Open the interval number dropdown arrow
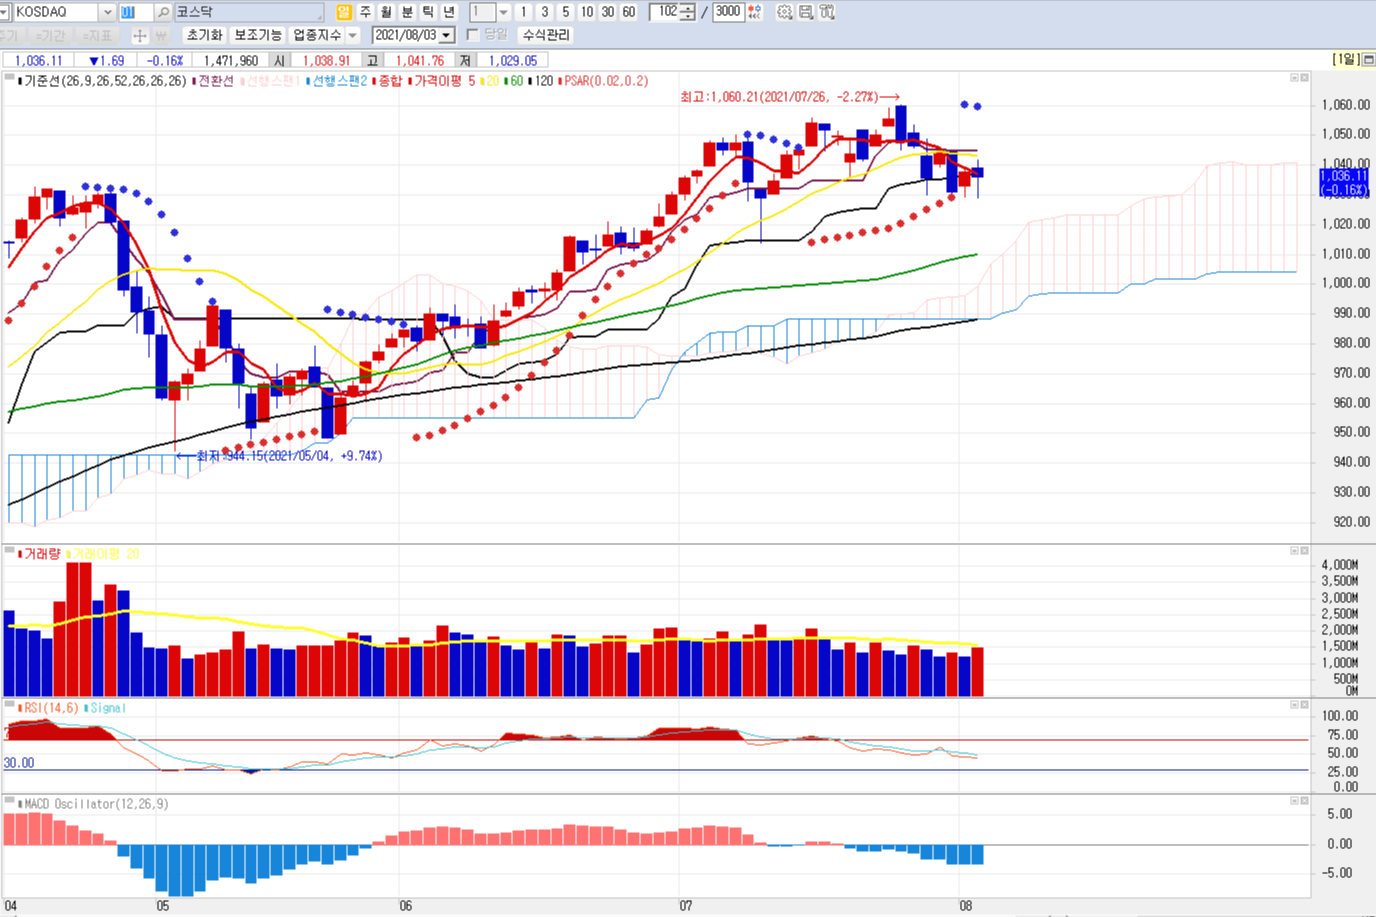 click(x=503, y=12)
